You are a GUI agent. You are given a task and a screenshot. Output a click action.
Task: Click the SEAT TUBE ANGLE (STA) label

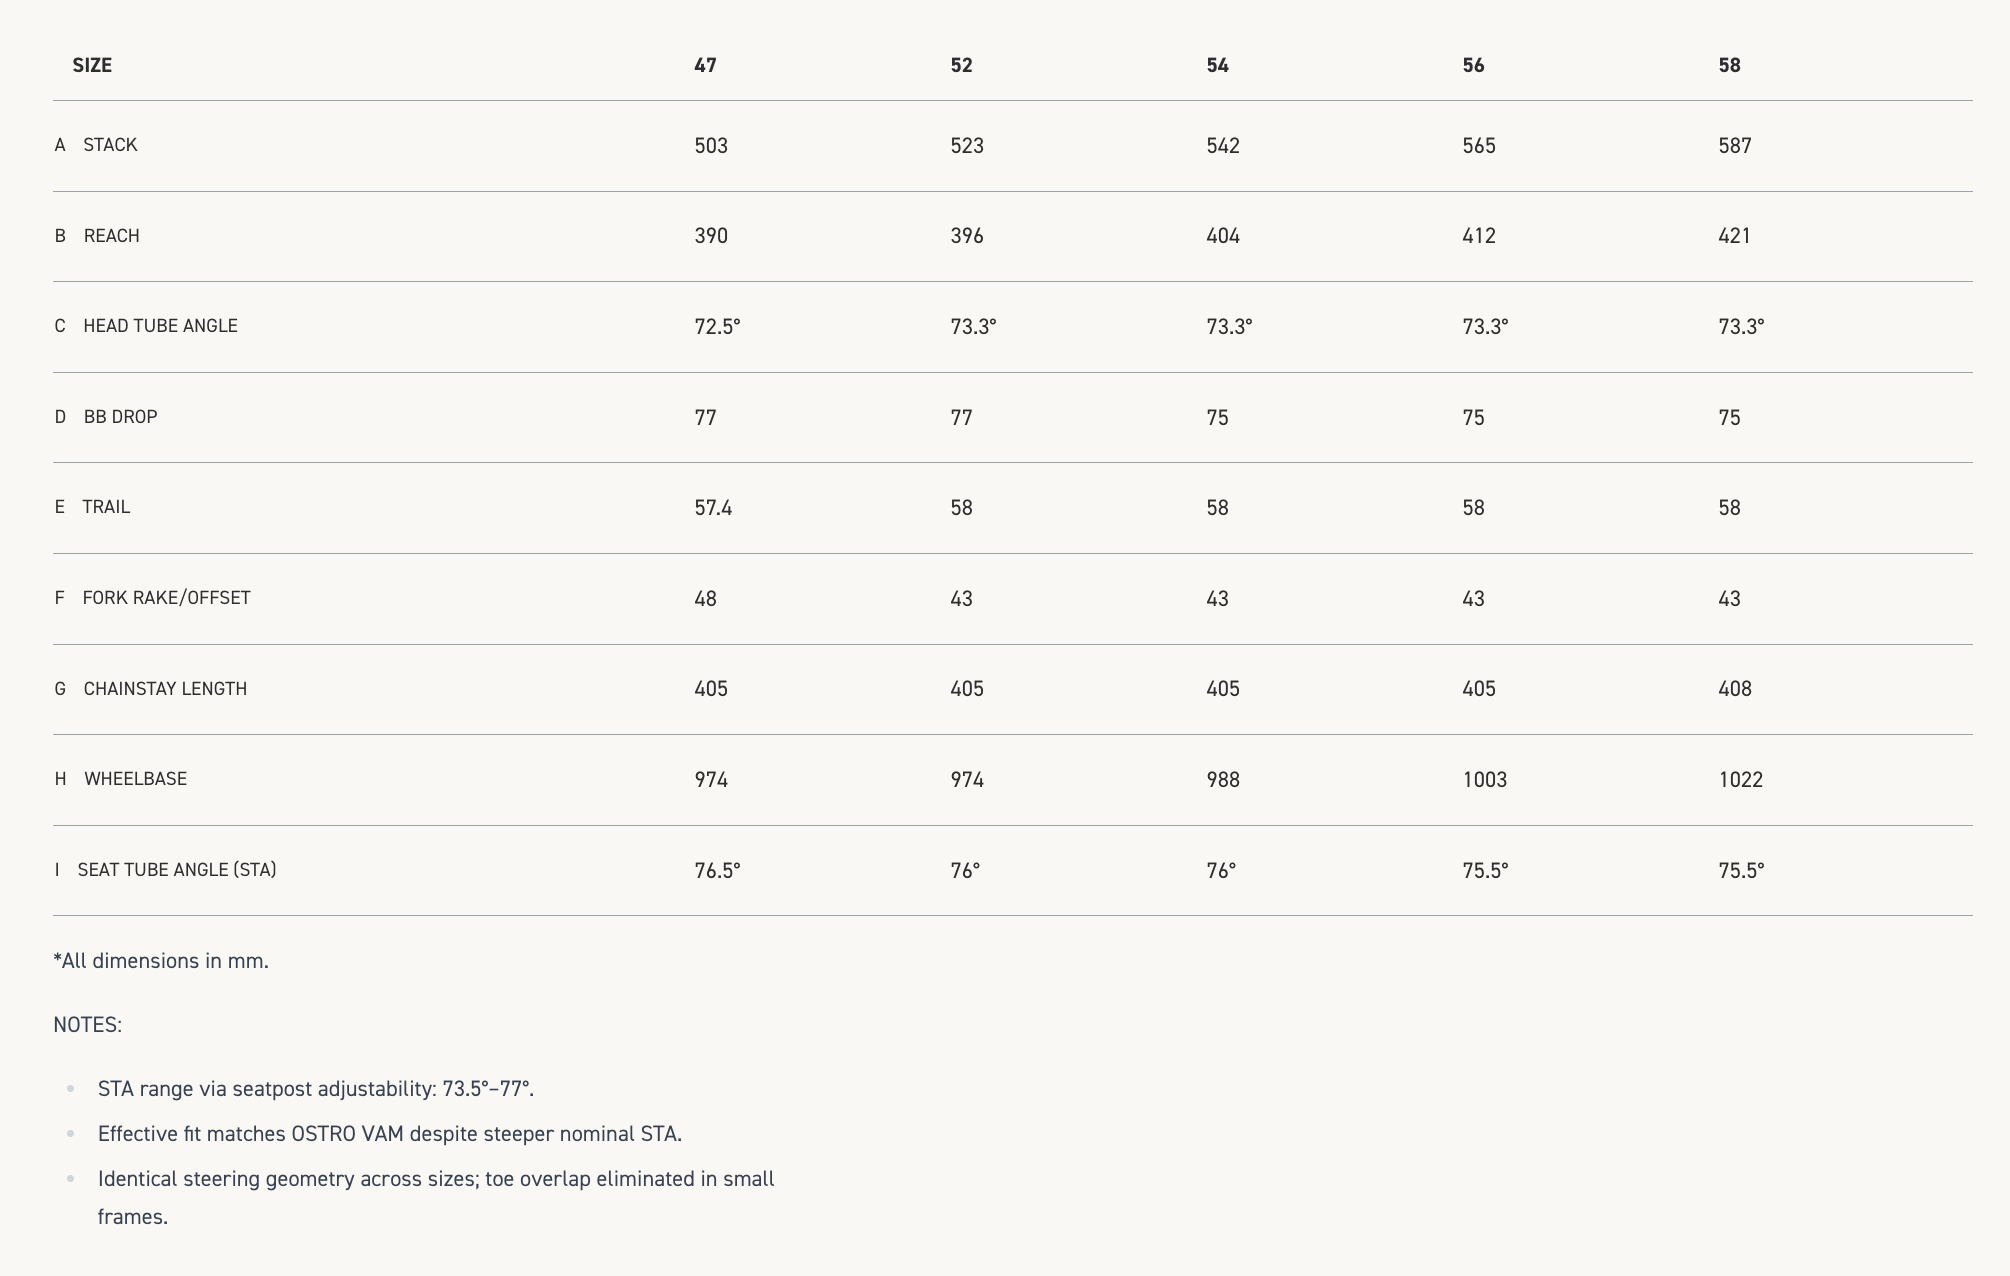click(x=177, y=870)
